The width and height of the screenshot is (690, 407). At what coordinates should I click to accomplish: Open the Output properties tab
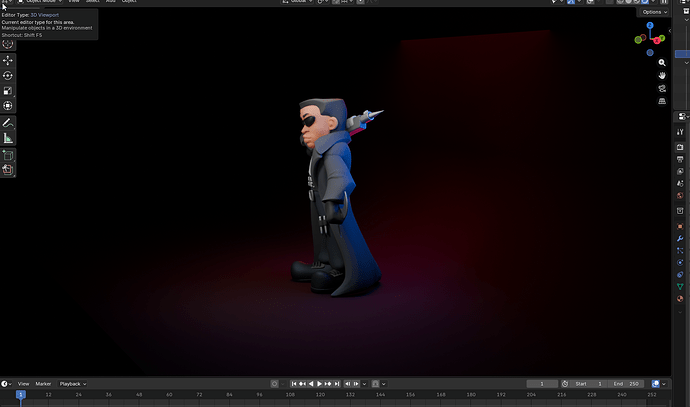(680, 159)
